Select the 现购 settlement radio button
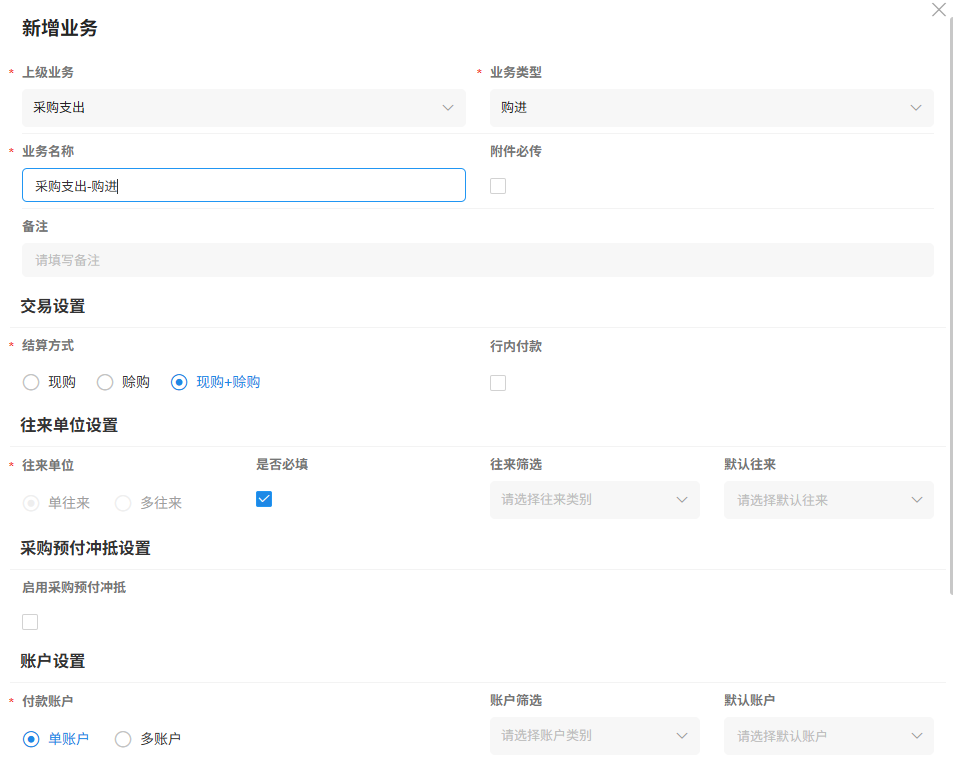The image size is (953, 765). click(x=30, y=382)
